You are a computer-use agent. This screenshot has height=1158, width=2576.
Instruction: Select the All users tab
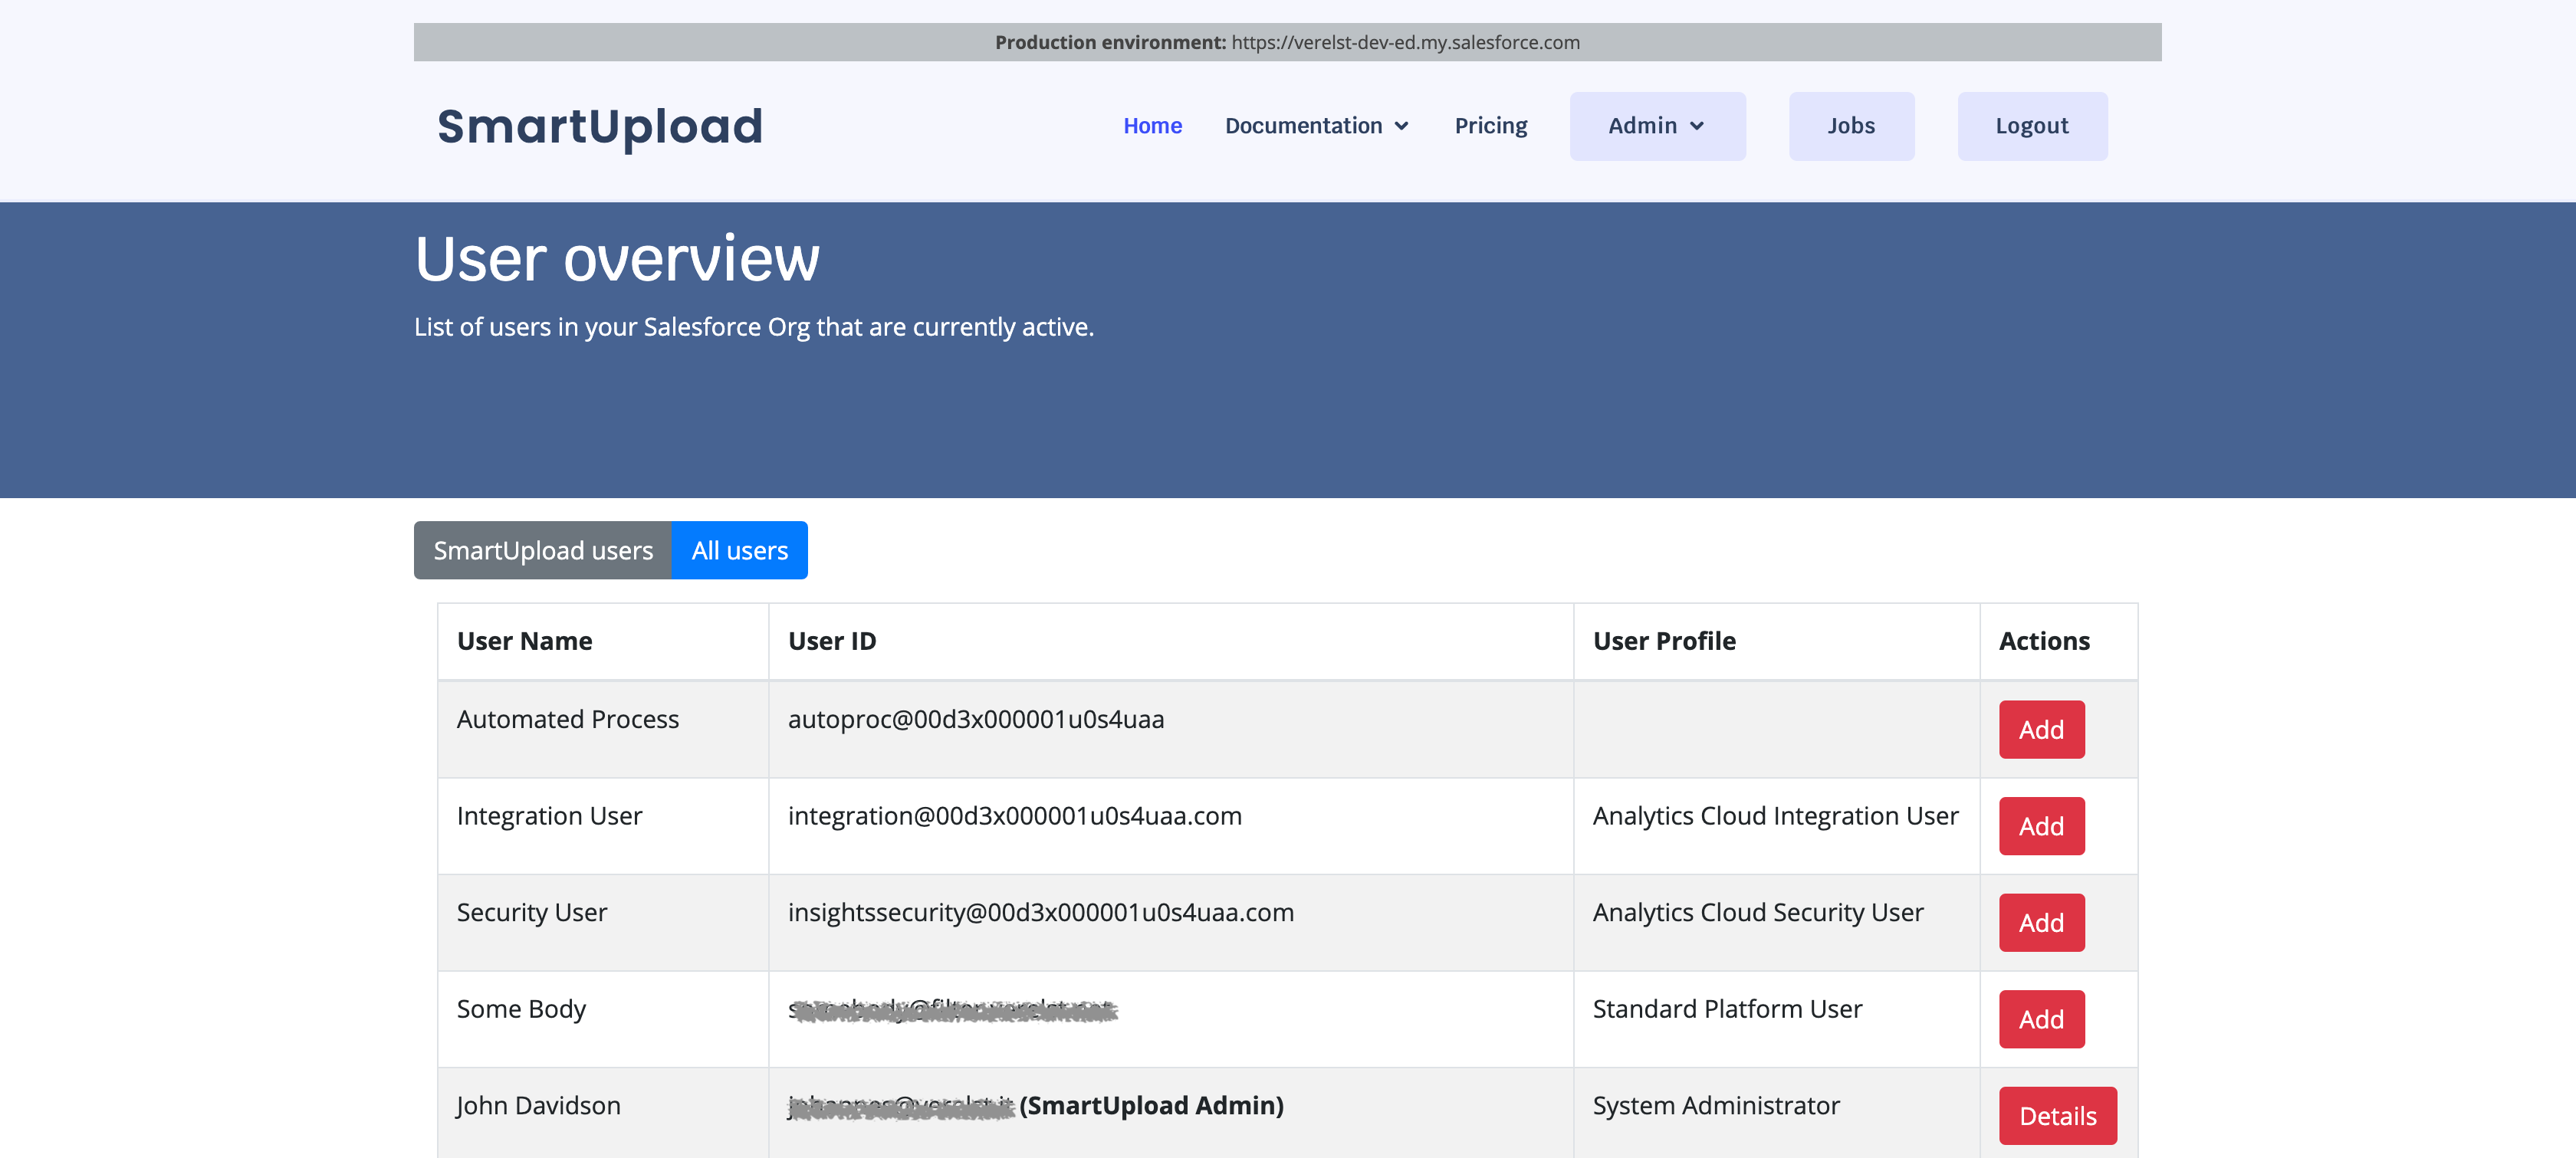coord(739,550)
